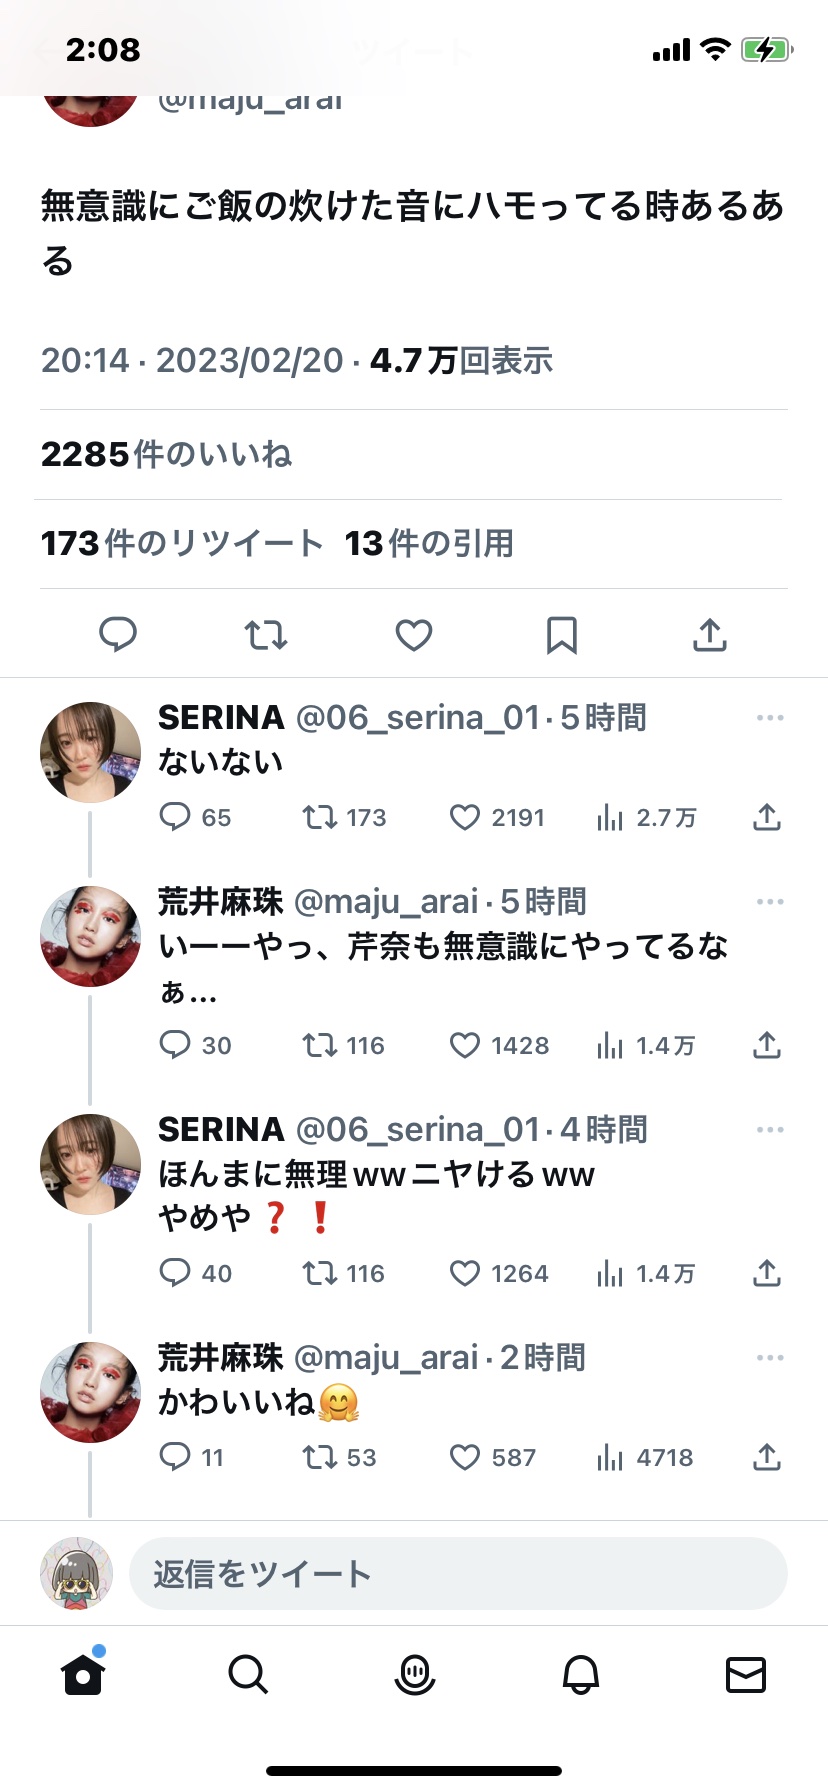Like SERINA's ないない reply
828x1792 pixels.
coord(465,818)
